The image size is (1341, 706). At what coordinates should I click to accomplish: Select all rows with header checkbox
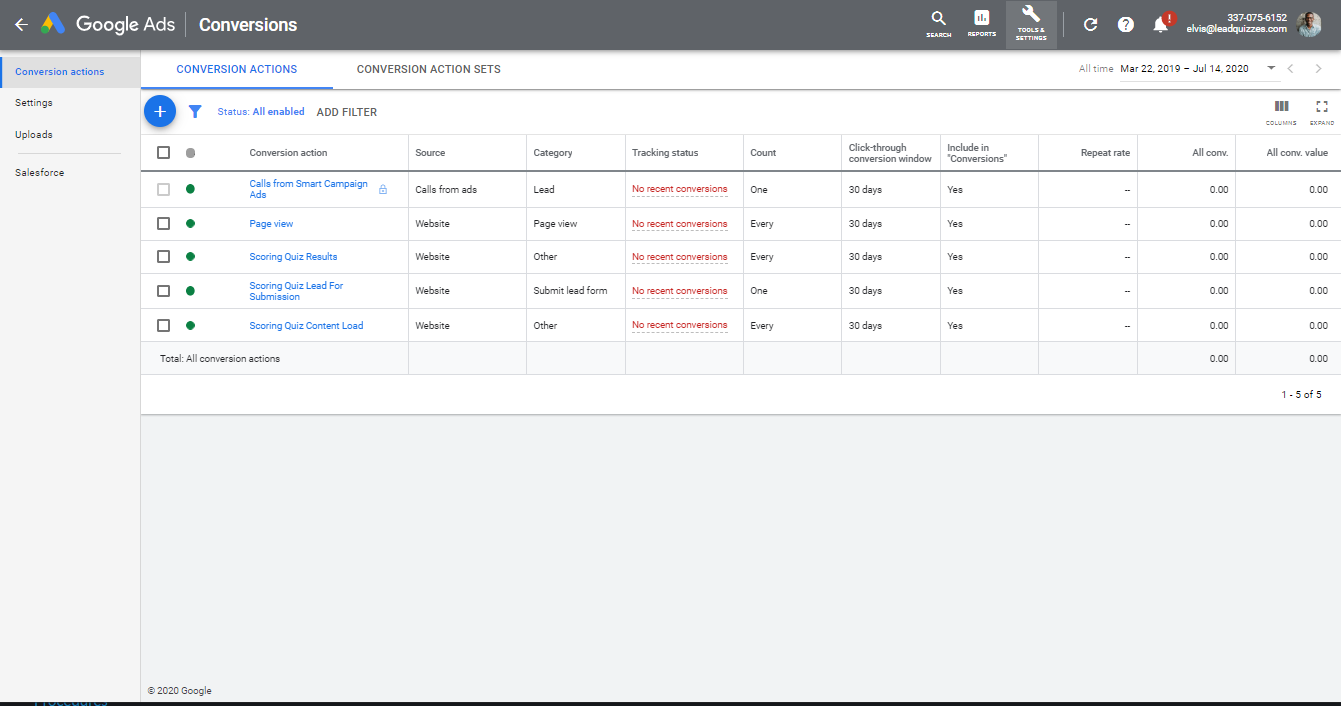click(164, 153)
